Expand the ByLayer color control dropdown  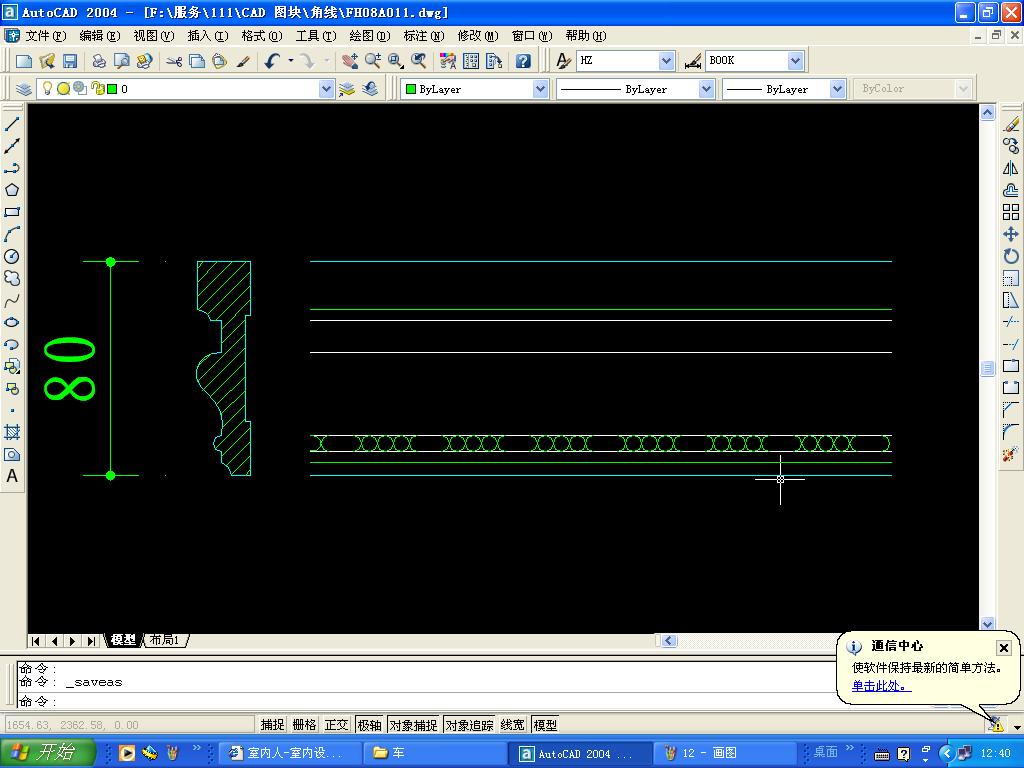pyautogui.click(x=540, y=89)
